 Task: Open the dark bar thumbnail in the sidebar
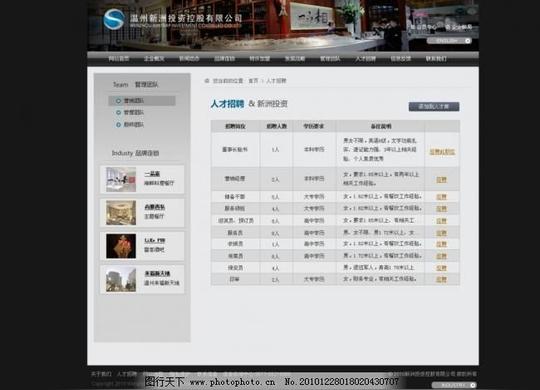(x=121, y=246)
